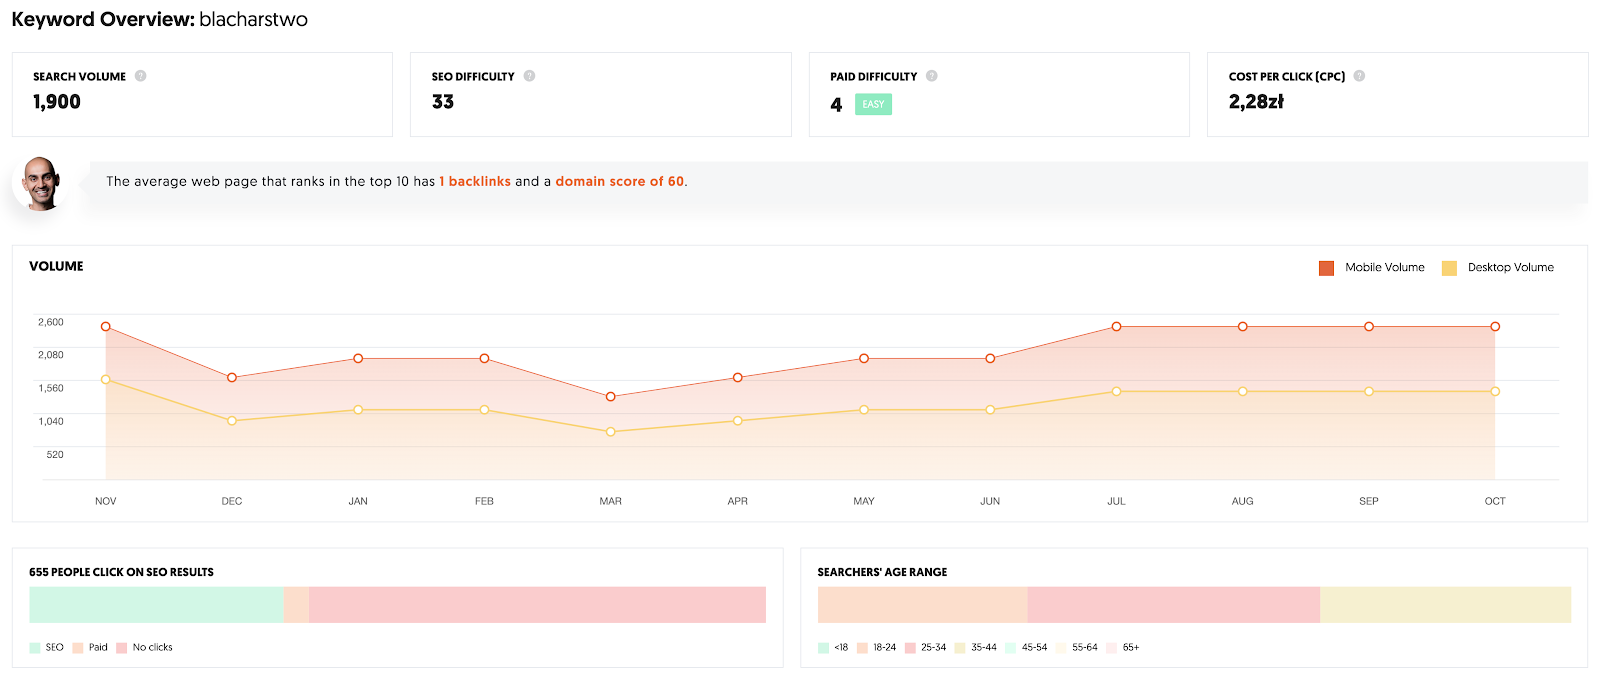The width and height of the screenshot is (1600, 683).
Task: Click the search volume value 1,900
Action: pyautogui.click(x=57, y=102)
